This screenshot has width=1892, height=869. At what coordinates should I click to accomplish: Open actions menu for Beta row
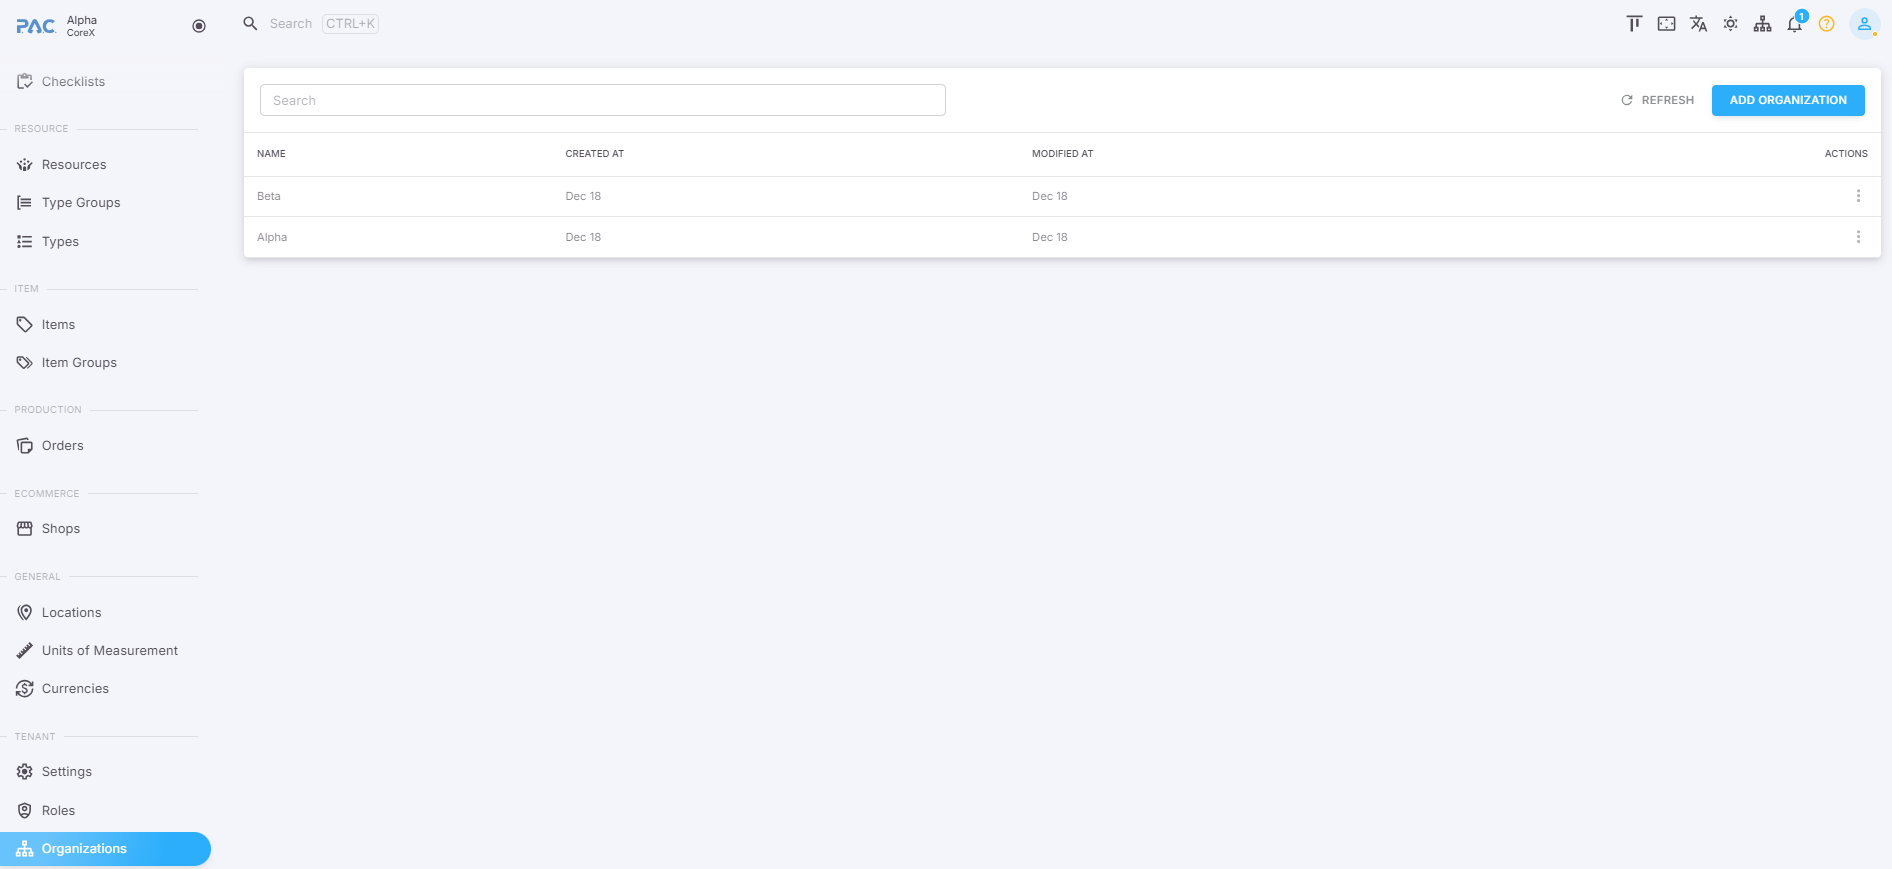tap(1858, 196)
